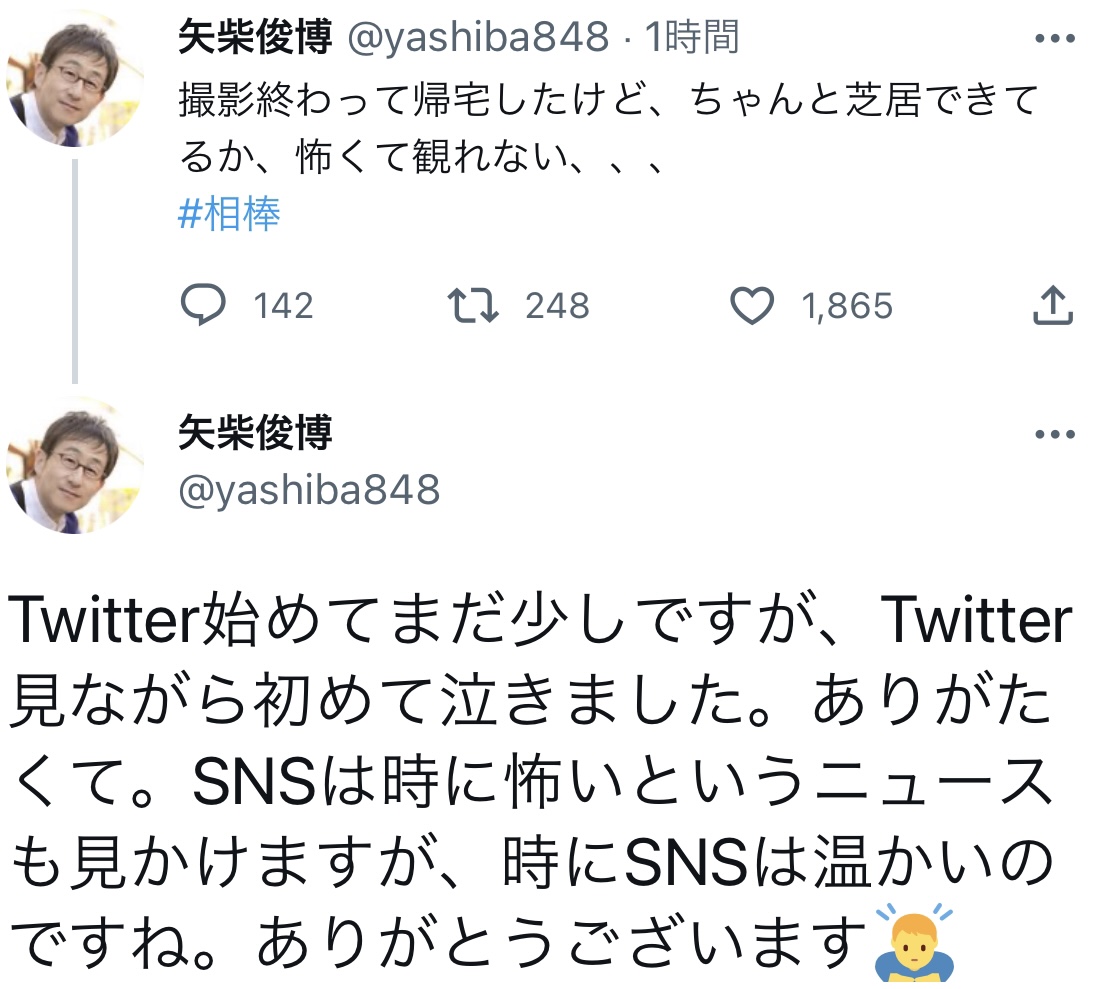1105x989 pixels.
Task: Click the reply speech bubble icon
Action: (x=203, y=306)
